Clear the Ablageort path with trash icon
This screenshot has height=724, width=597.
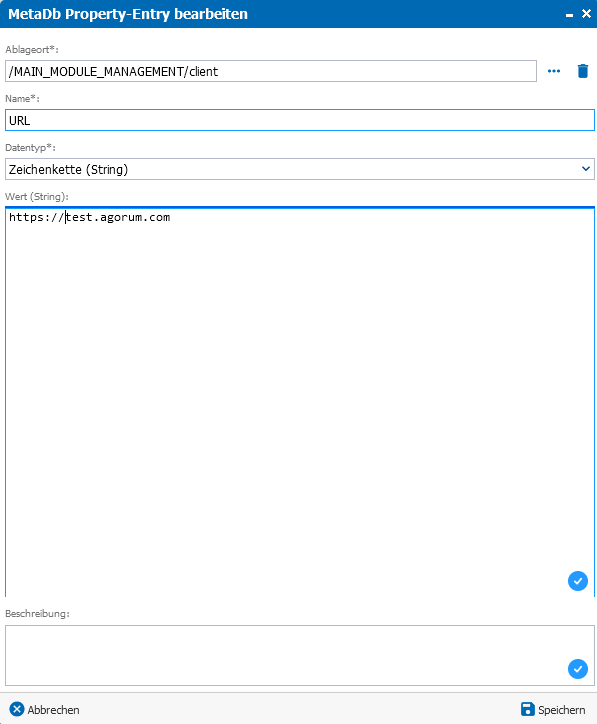tap(583, 71)
